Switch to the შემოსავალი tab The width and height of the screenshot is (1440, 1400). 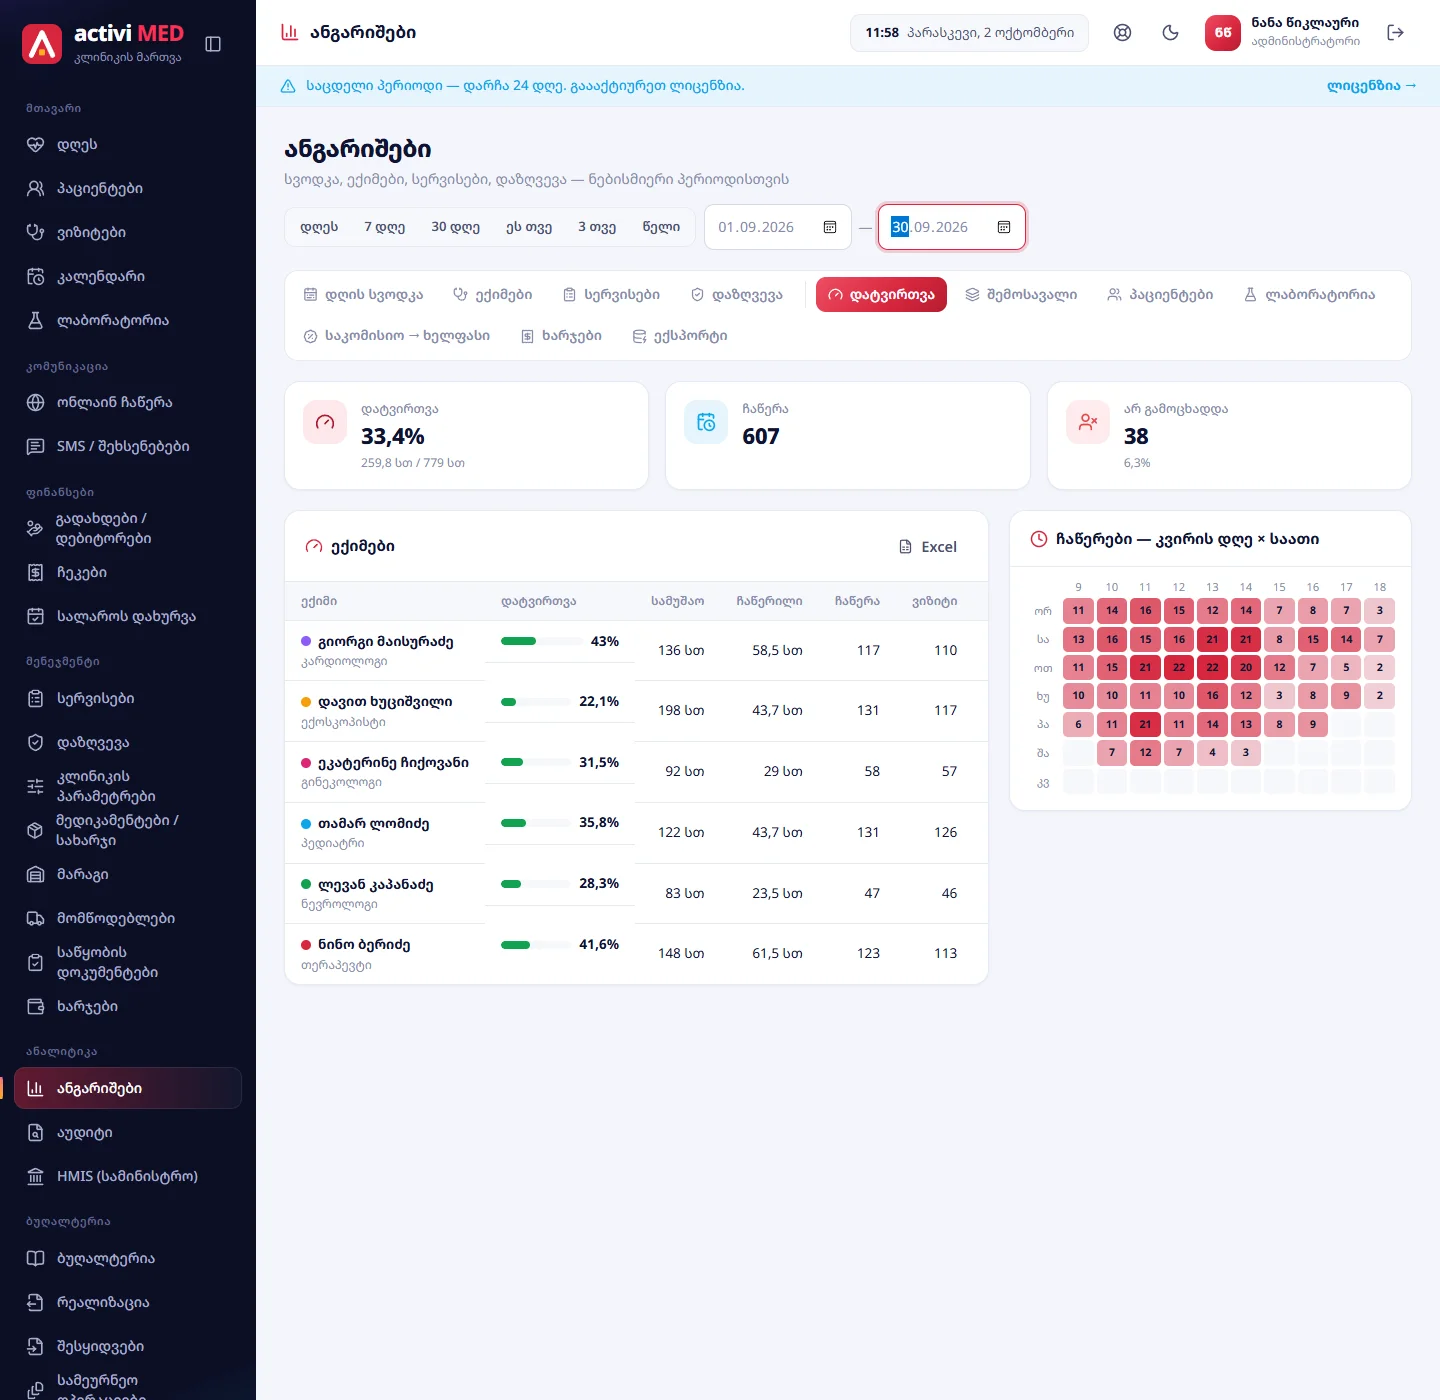coord(1021,295)
